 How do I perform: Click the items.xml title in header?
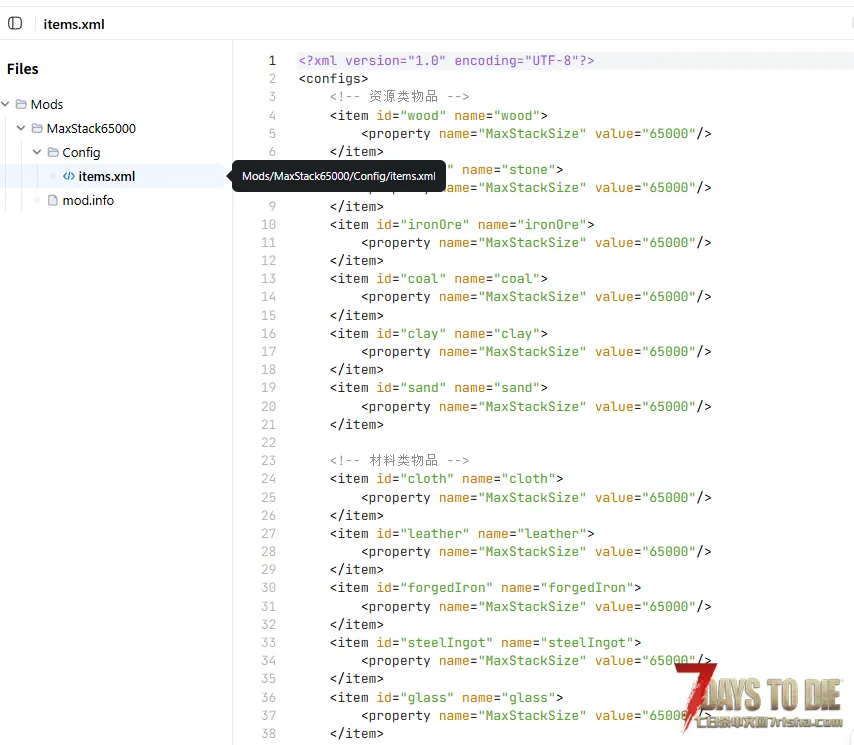point(74,24)
